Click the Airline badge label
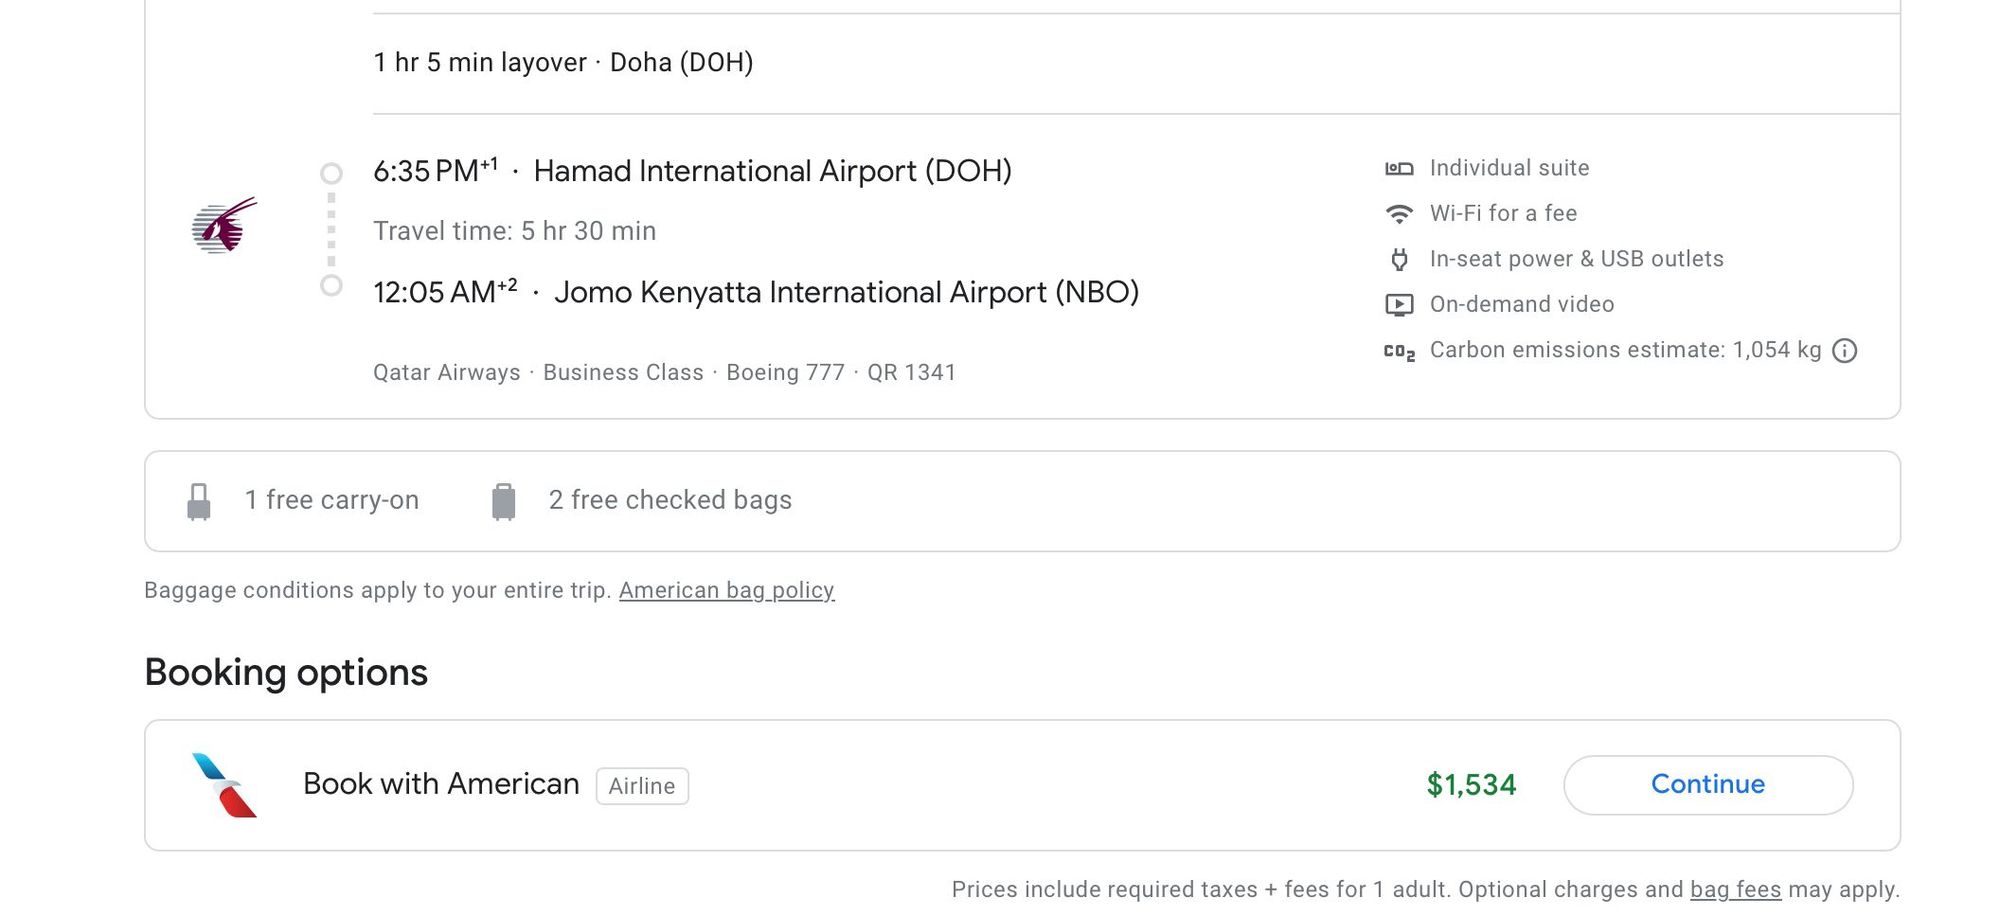Screen dimensions: 2000x920 642,786
